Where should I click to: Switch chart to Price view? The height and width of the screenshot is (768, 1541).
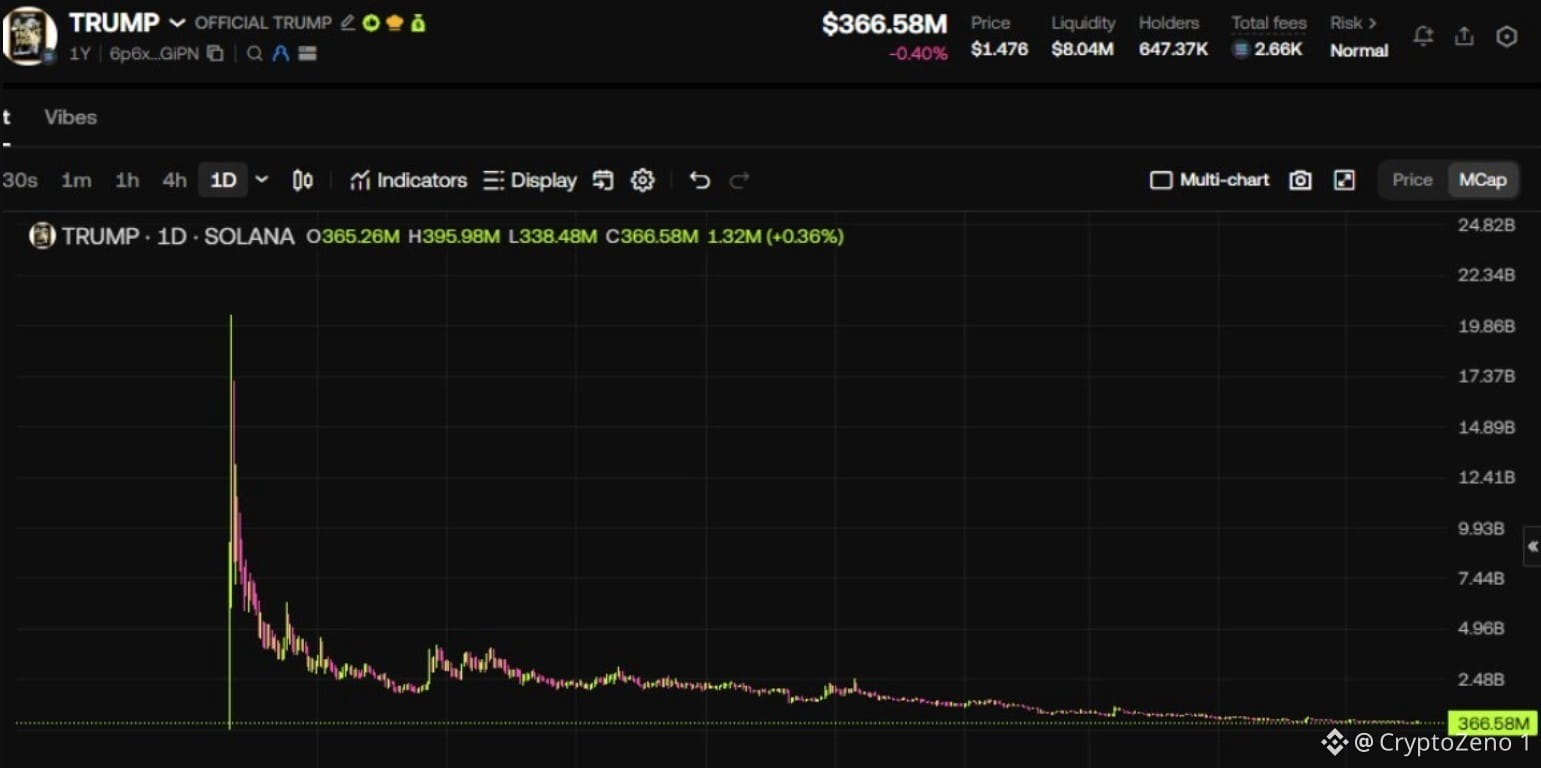(1413, 180)
